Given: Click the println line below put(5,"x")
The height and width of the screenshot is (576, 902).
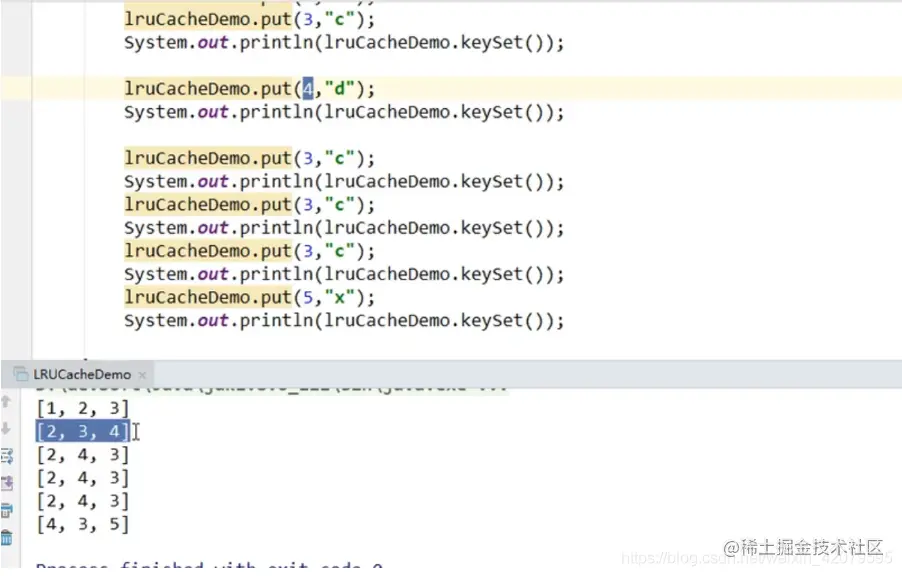Looking at the screenshot, I should pyautogui.click(x=344, y=321).
